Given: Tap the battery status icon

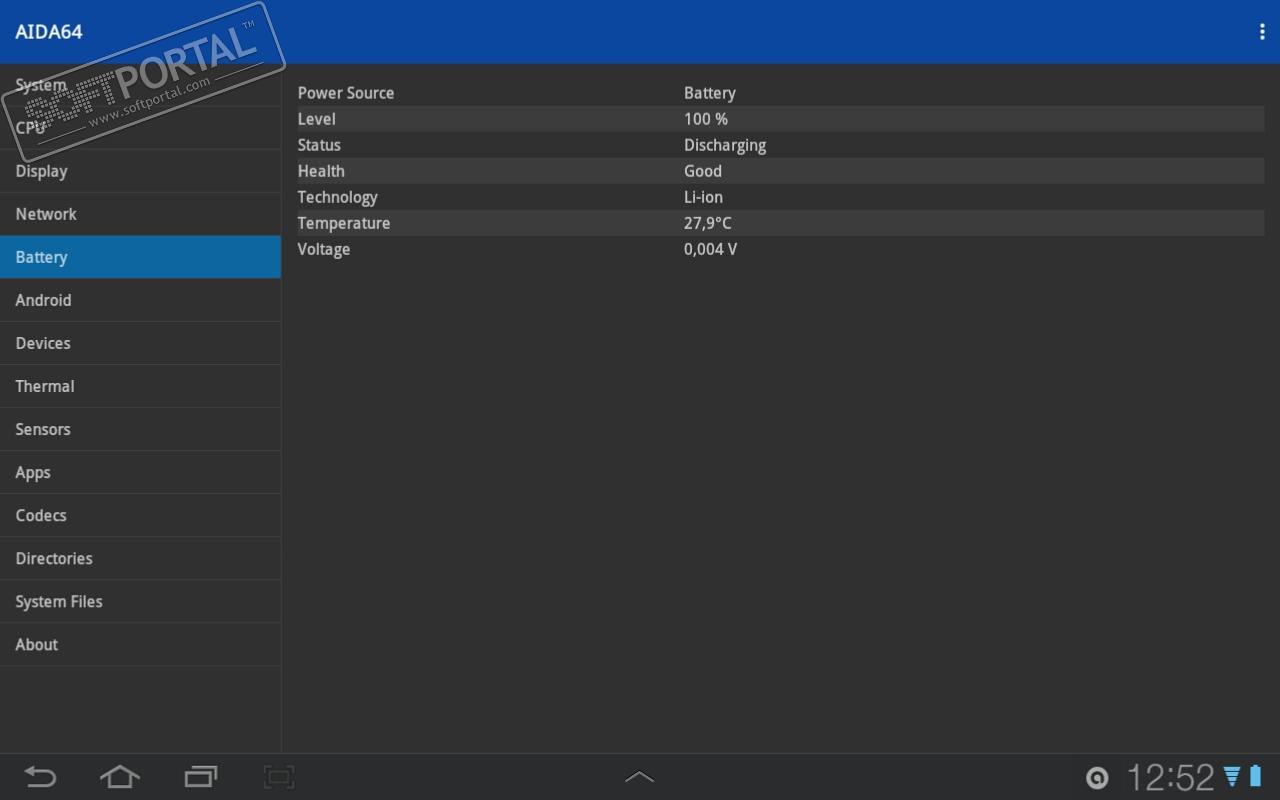Looking at the screenshot, I should pos(1255,776).
